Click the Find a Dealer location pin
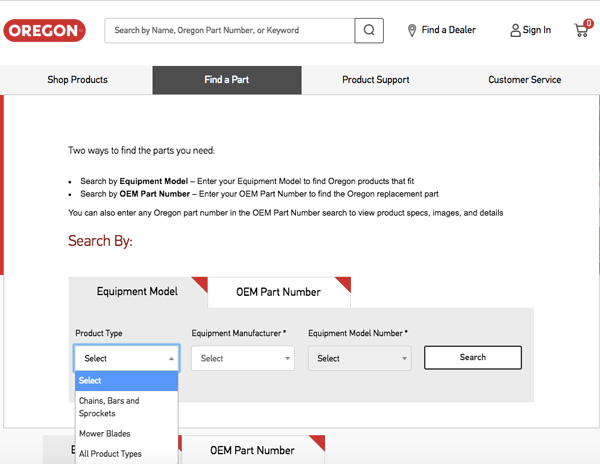 pos(412,31)
